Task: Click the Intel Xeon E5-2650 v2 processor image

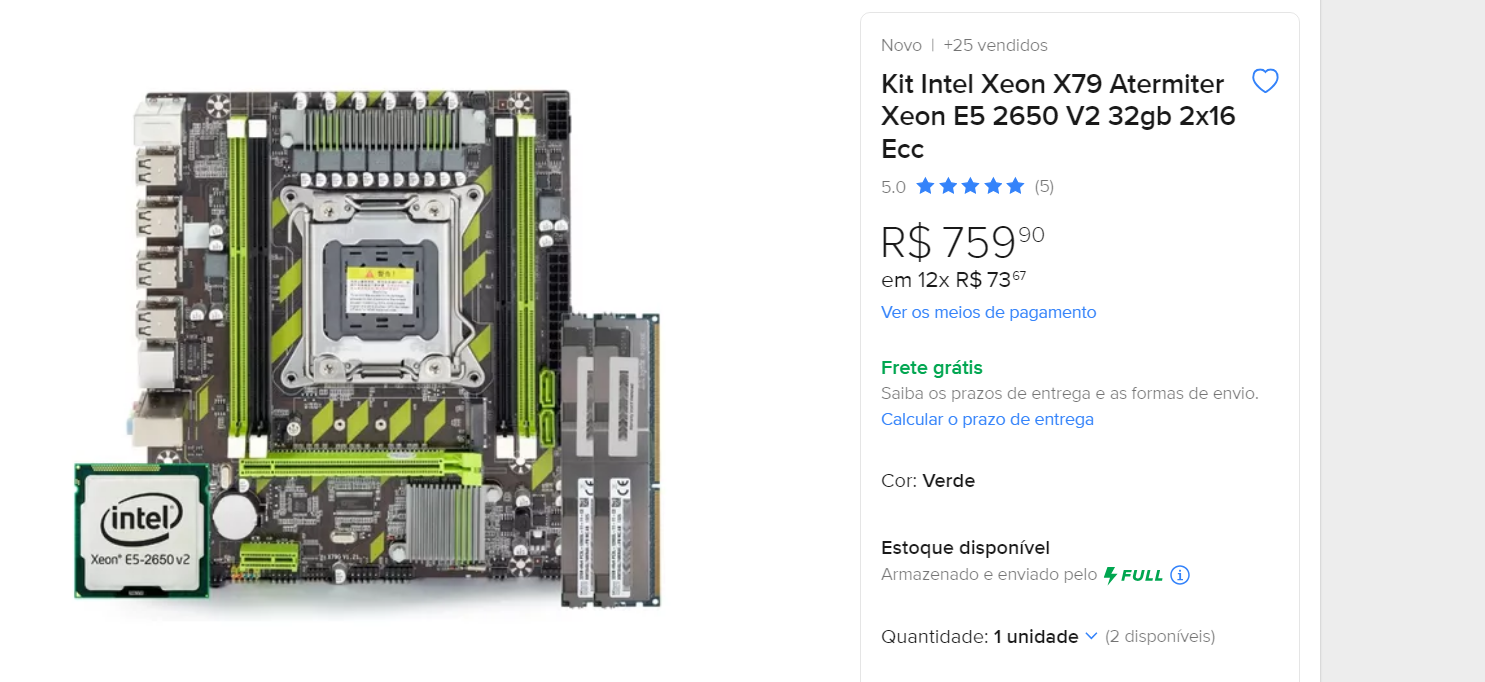Action: click(x=141, y=530)
